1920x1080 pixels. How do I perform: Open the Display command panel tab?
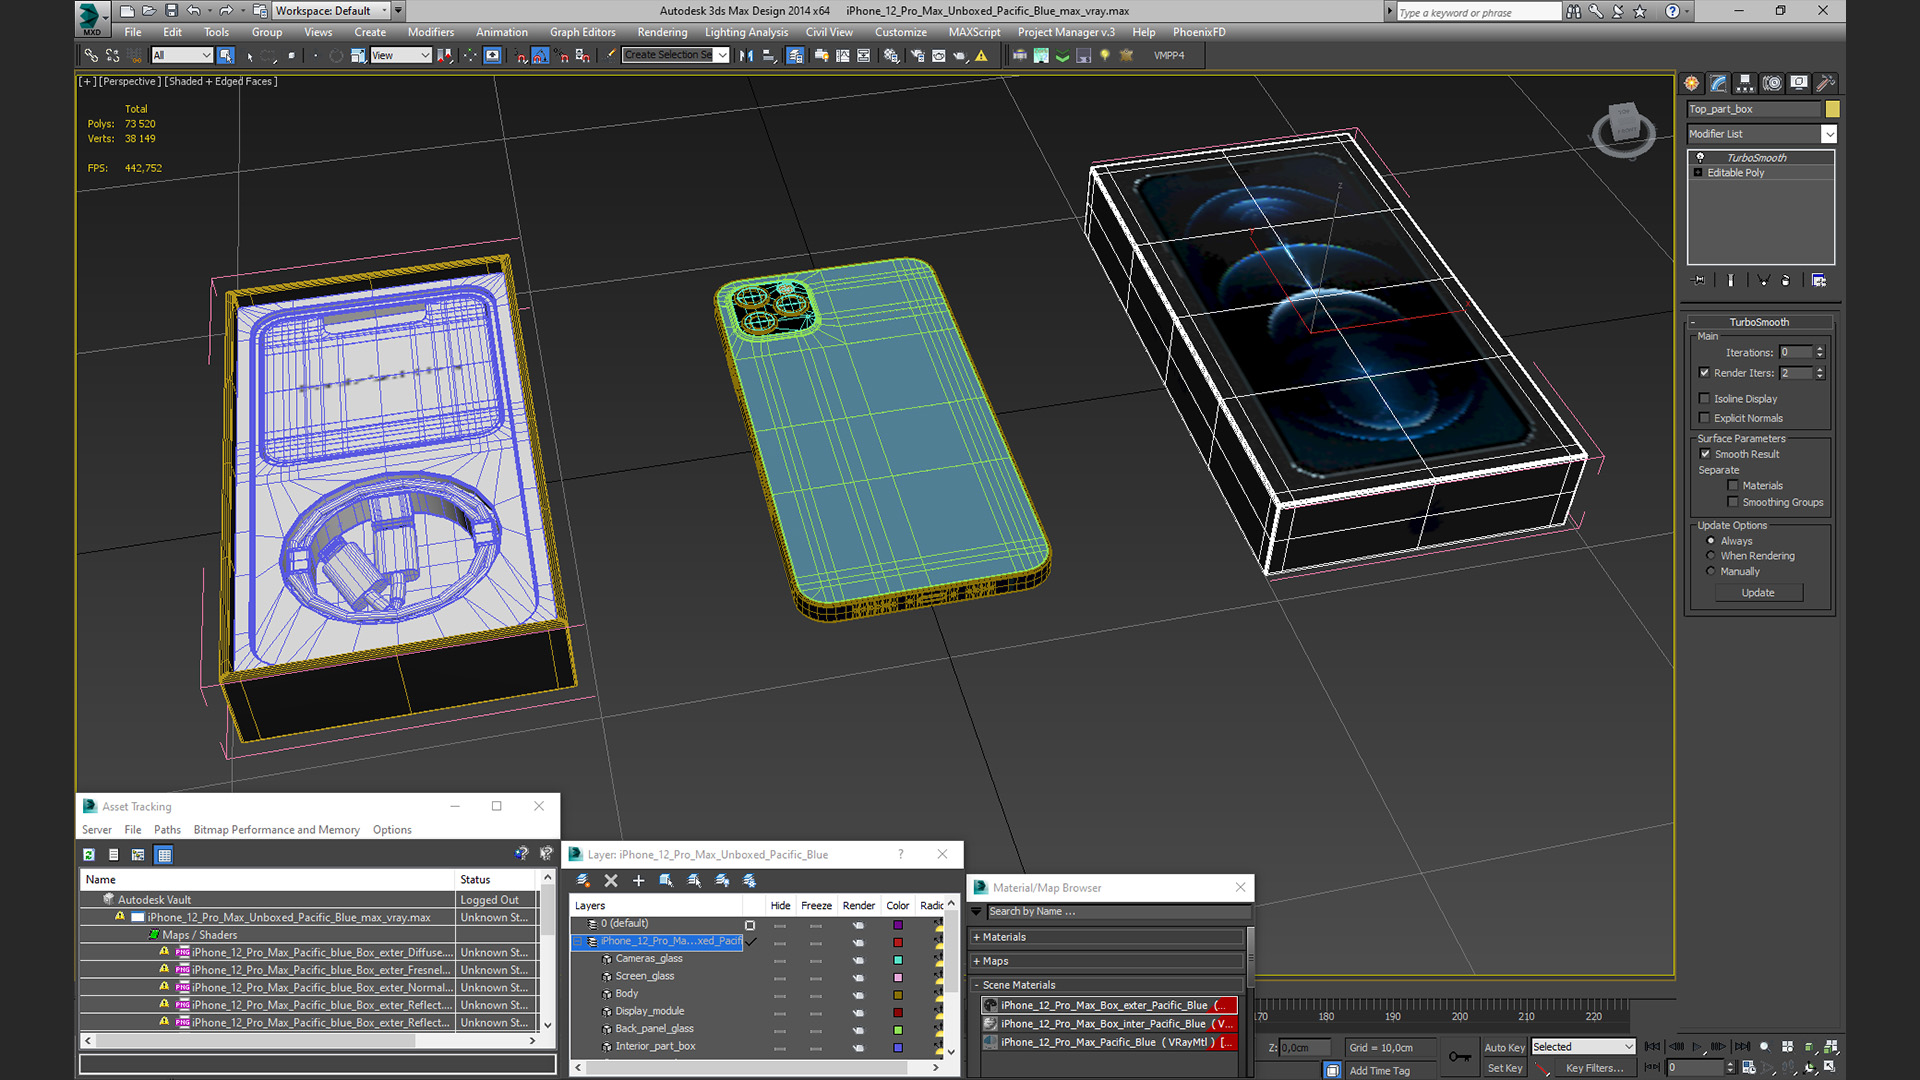pyautogui.click(x=1799, y=83)
